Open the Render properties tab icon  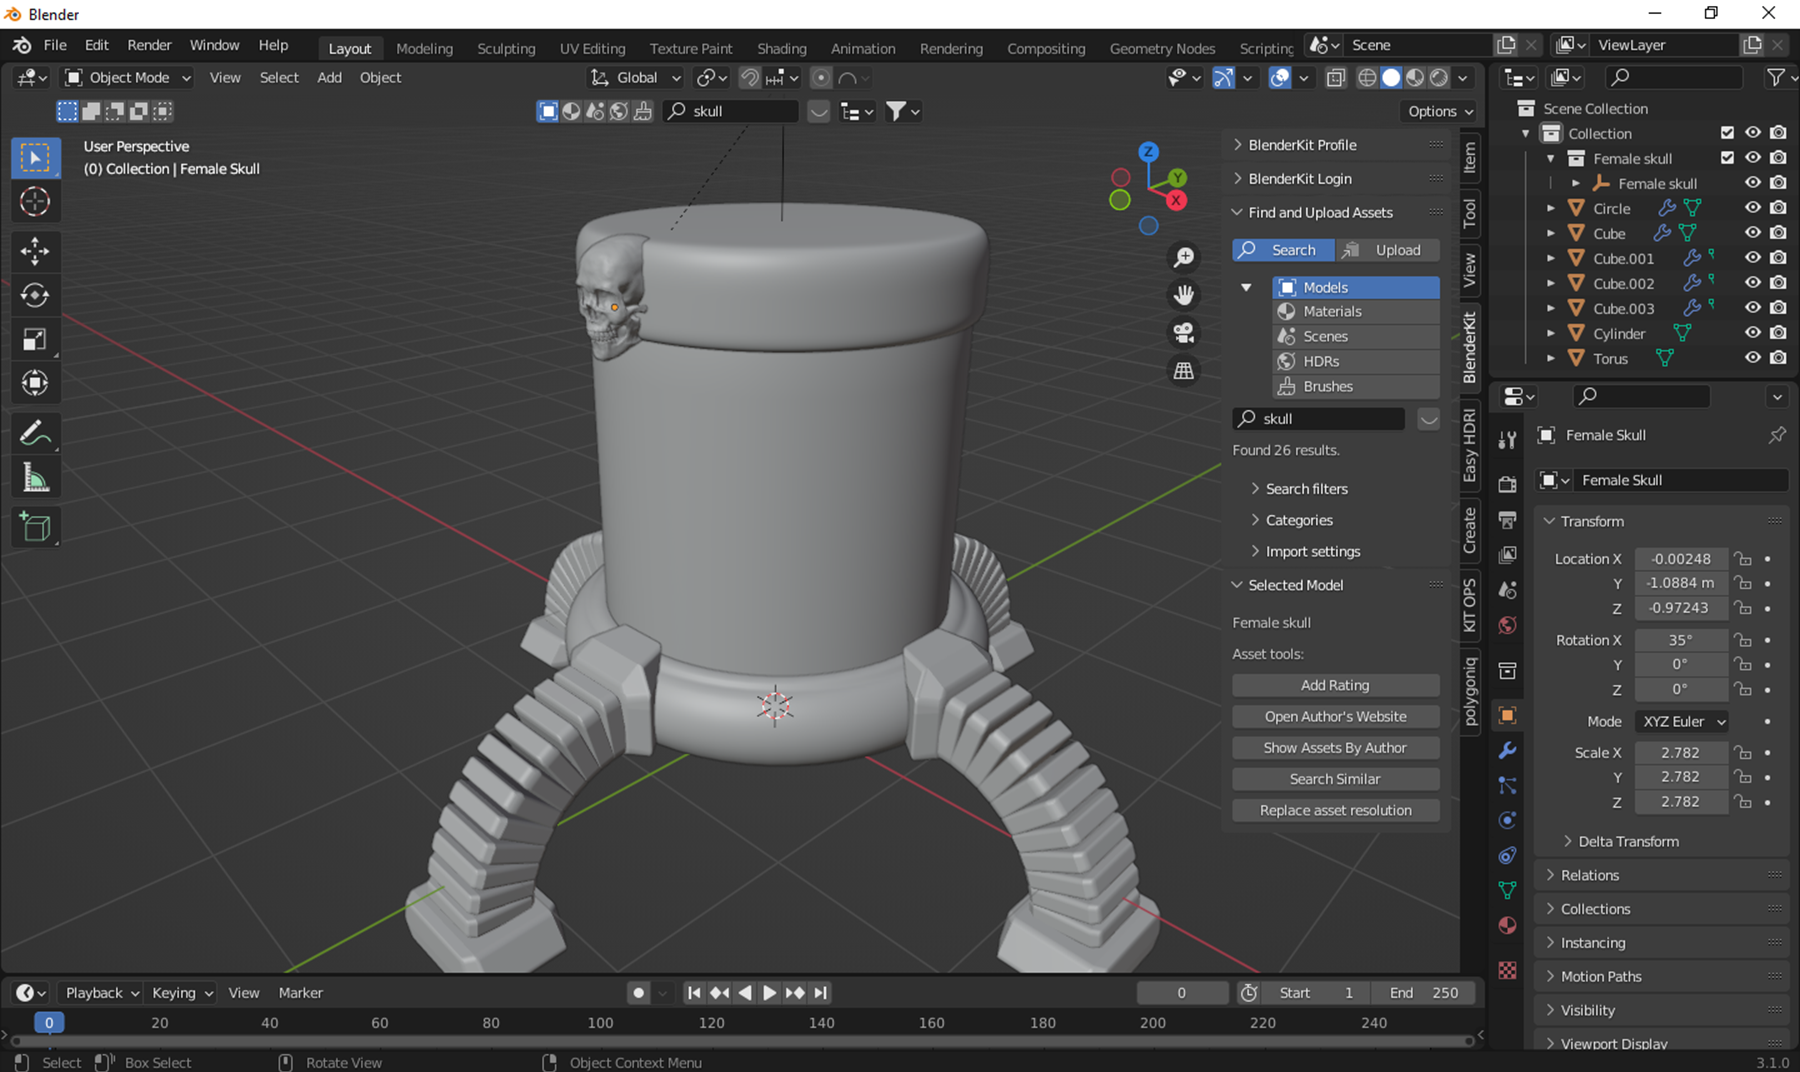1507,484
